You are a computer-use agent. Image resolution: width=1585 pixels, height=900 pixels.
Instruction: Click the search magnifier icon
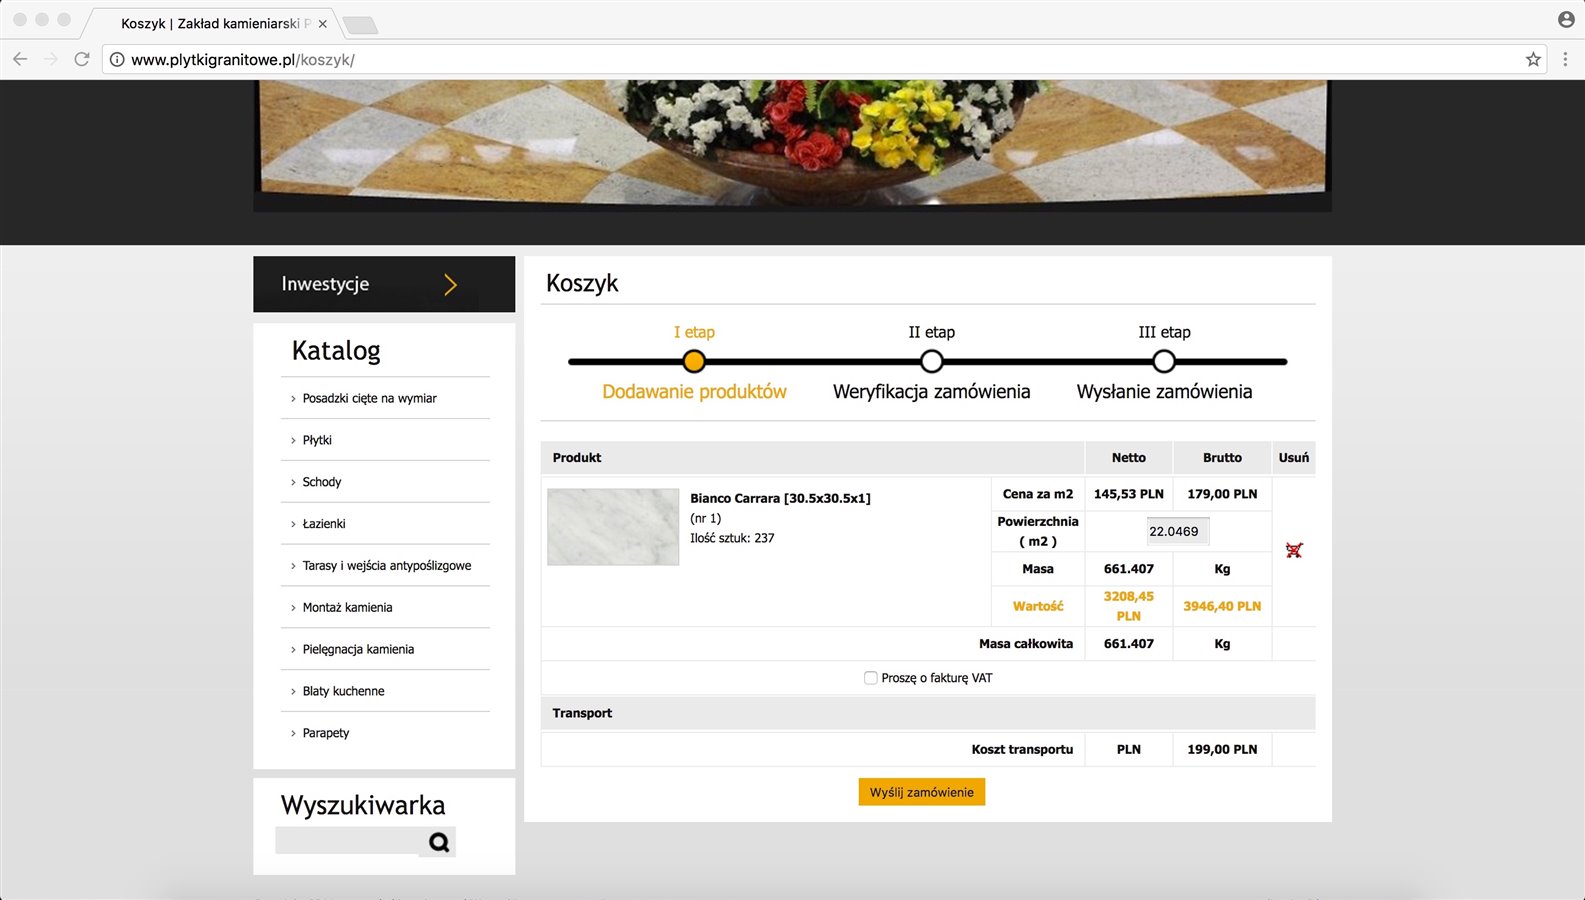[439, 842]
